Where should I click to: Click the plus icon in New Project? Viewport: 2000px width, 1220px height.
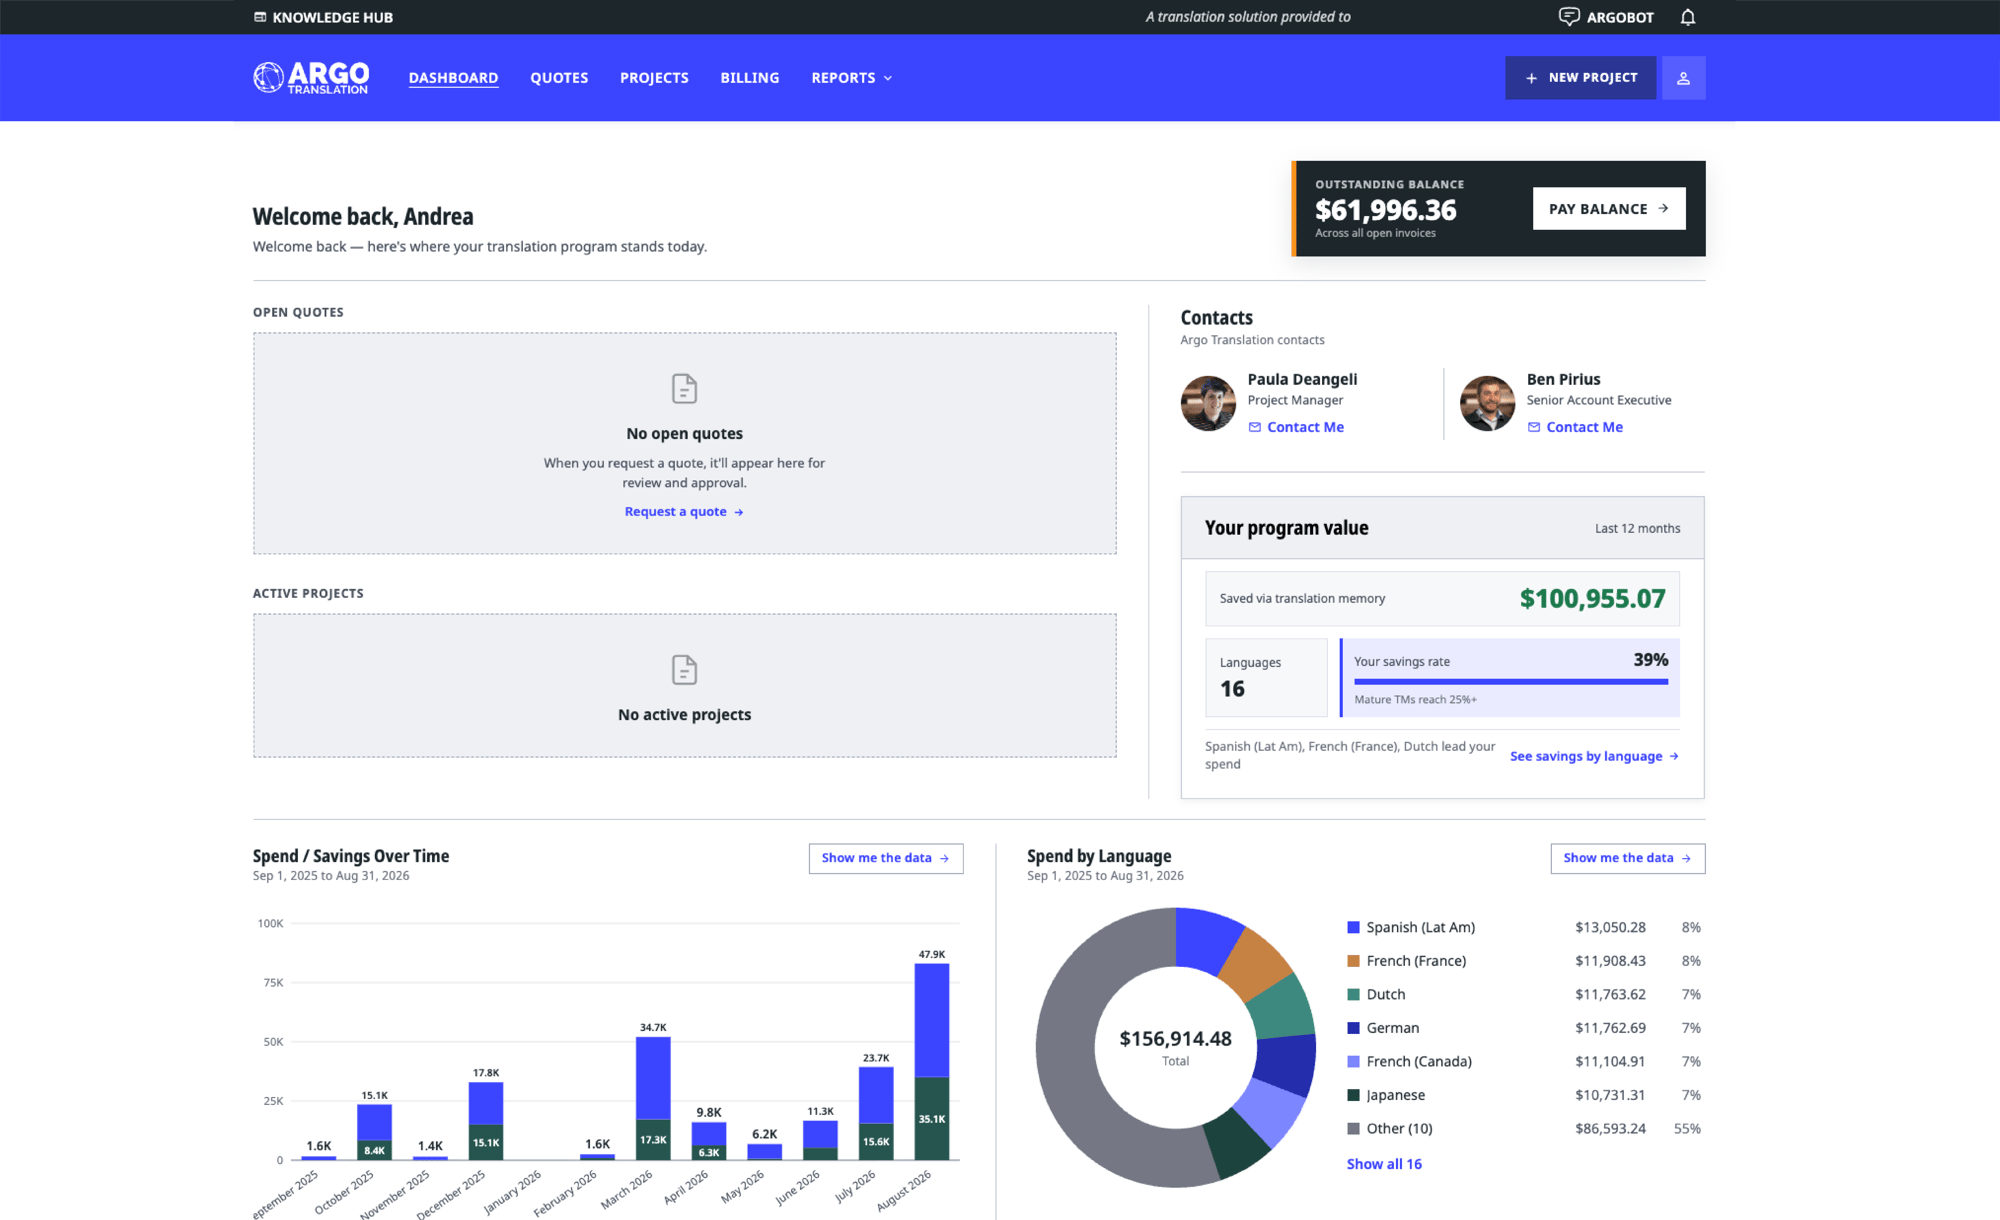click(x=1531, y=78)
